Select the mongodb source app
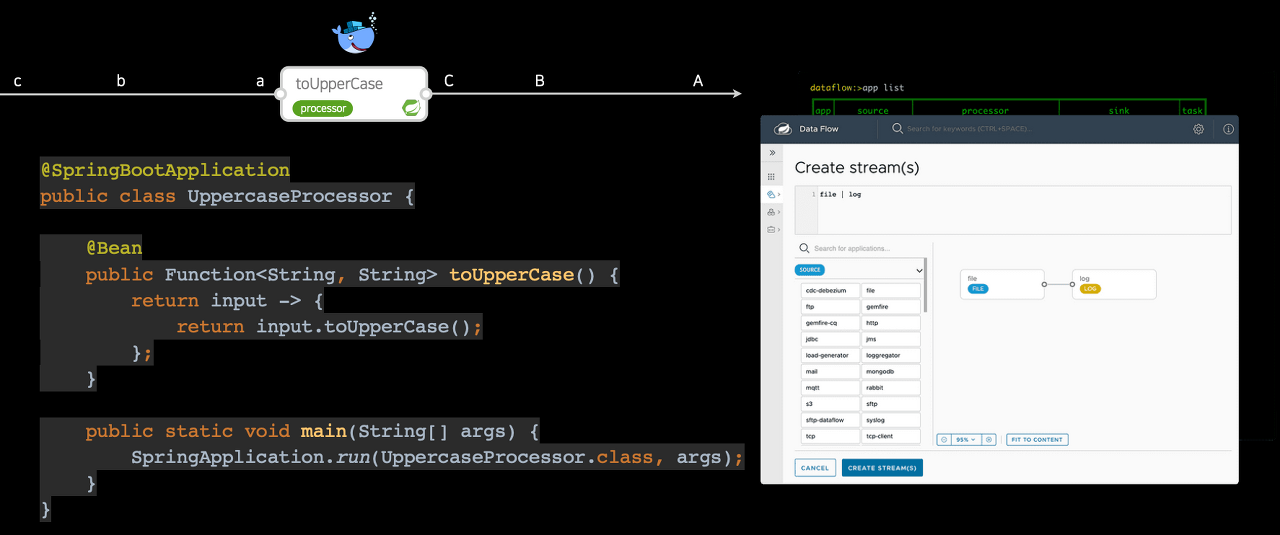 point(891,371)
